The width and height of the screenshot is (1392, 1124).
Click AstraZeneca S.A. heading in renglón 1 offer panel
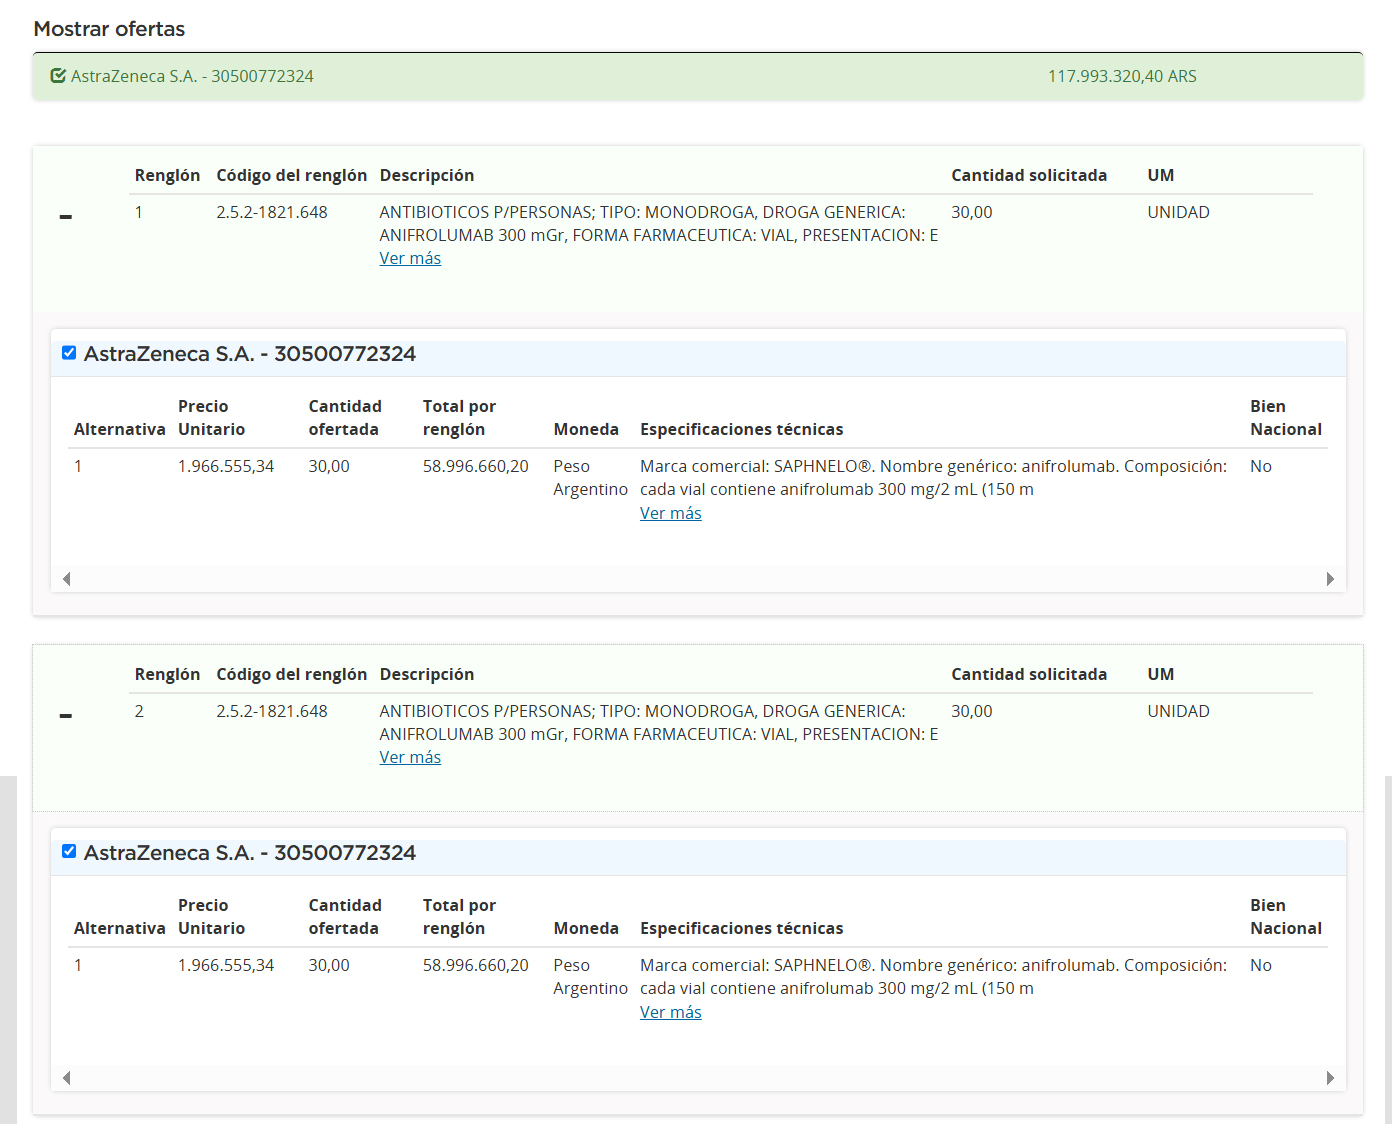pyautogui.click(x=250, y=354)
